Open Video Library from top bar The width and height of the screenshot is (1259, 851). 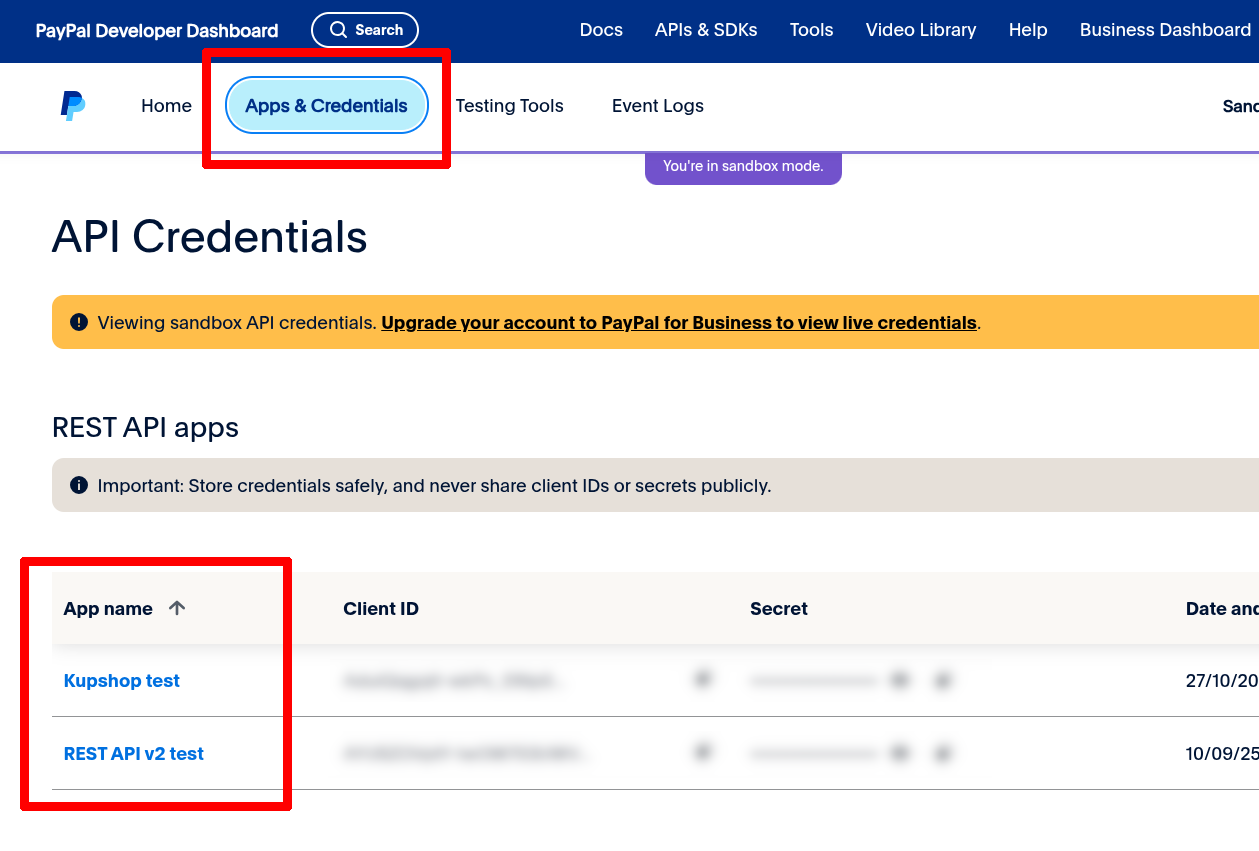click(x=921, y=30)
